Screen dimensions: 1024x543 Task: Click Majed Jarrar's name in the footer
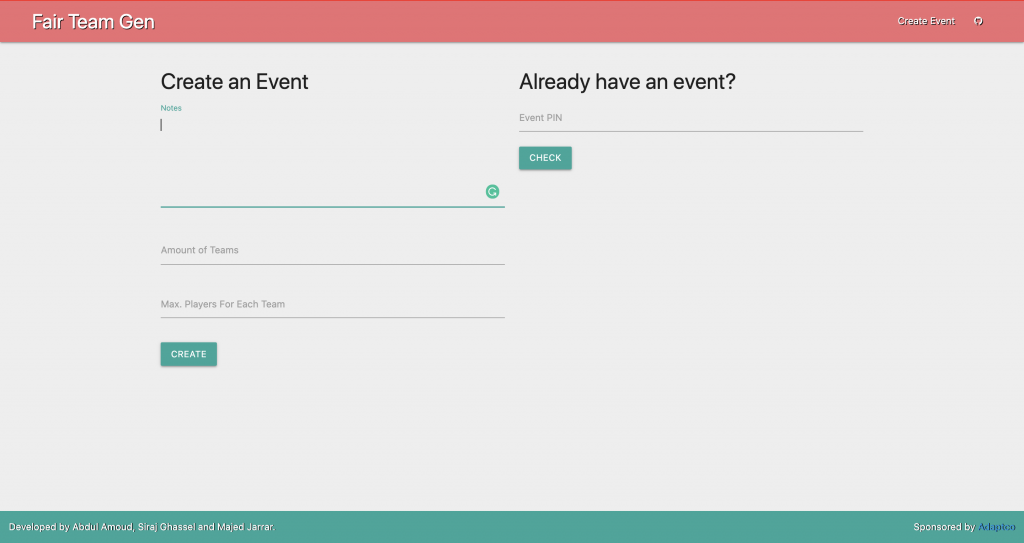(x=246, y=527)
